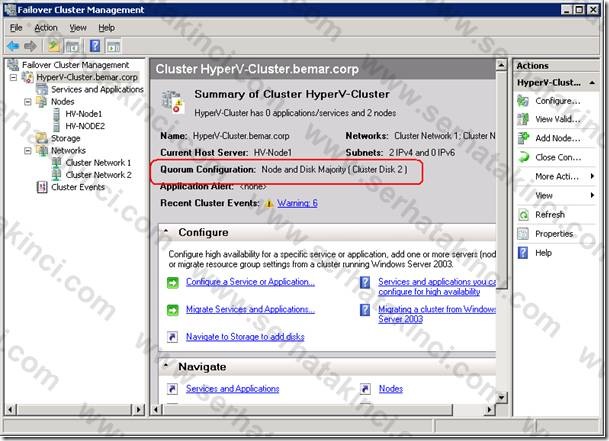Click the Add Node... action

tap(558, 138)
